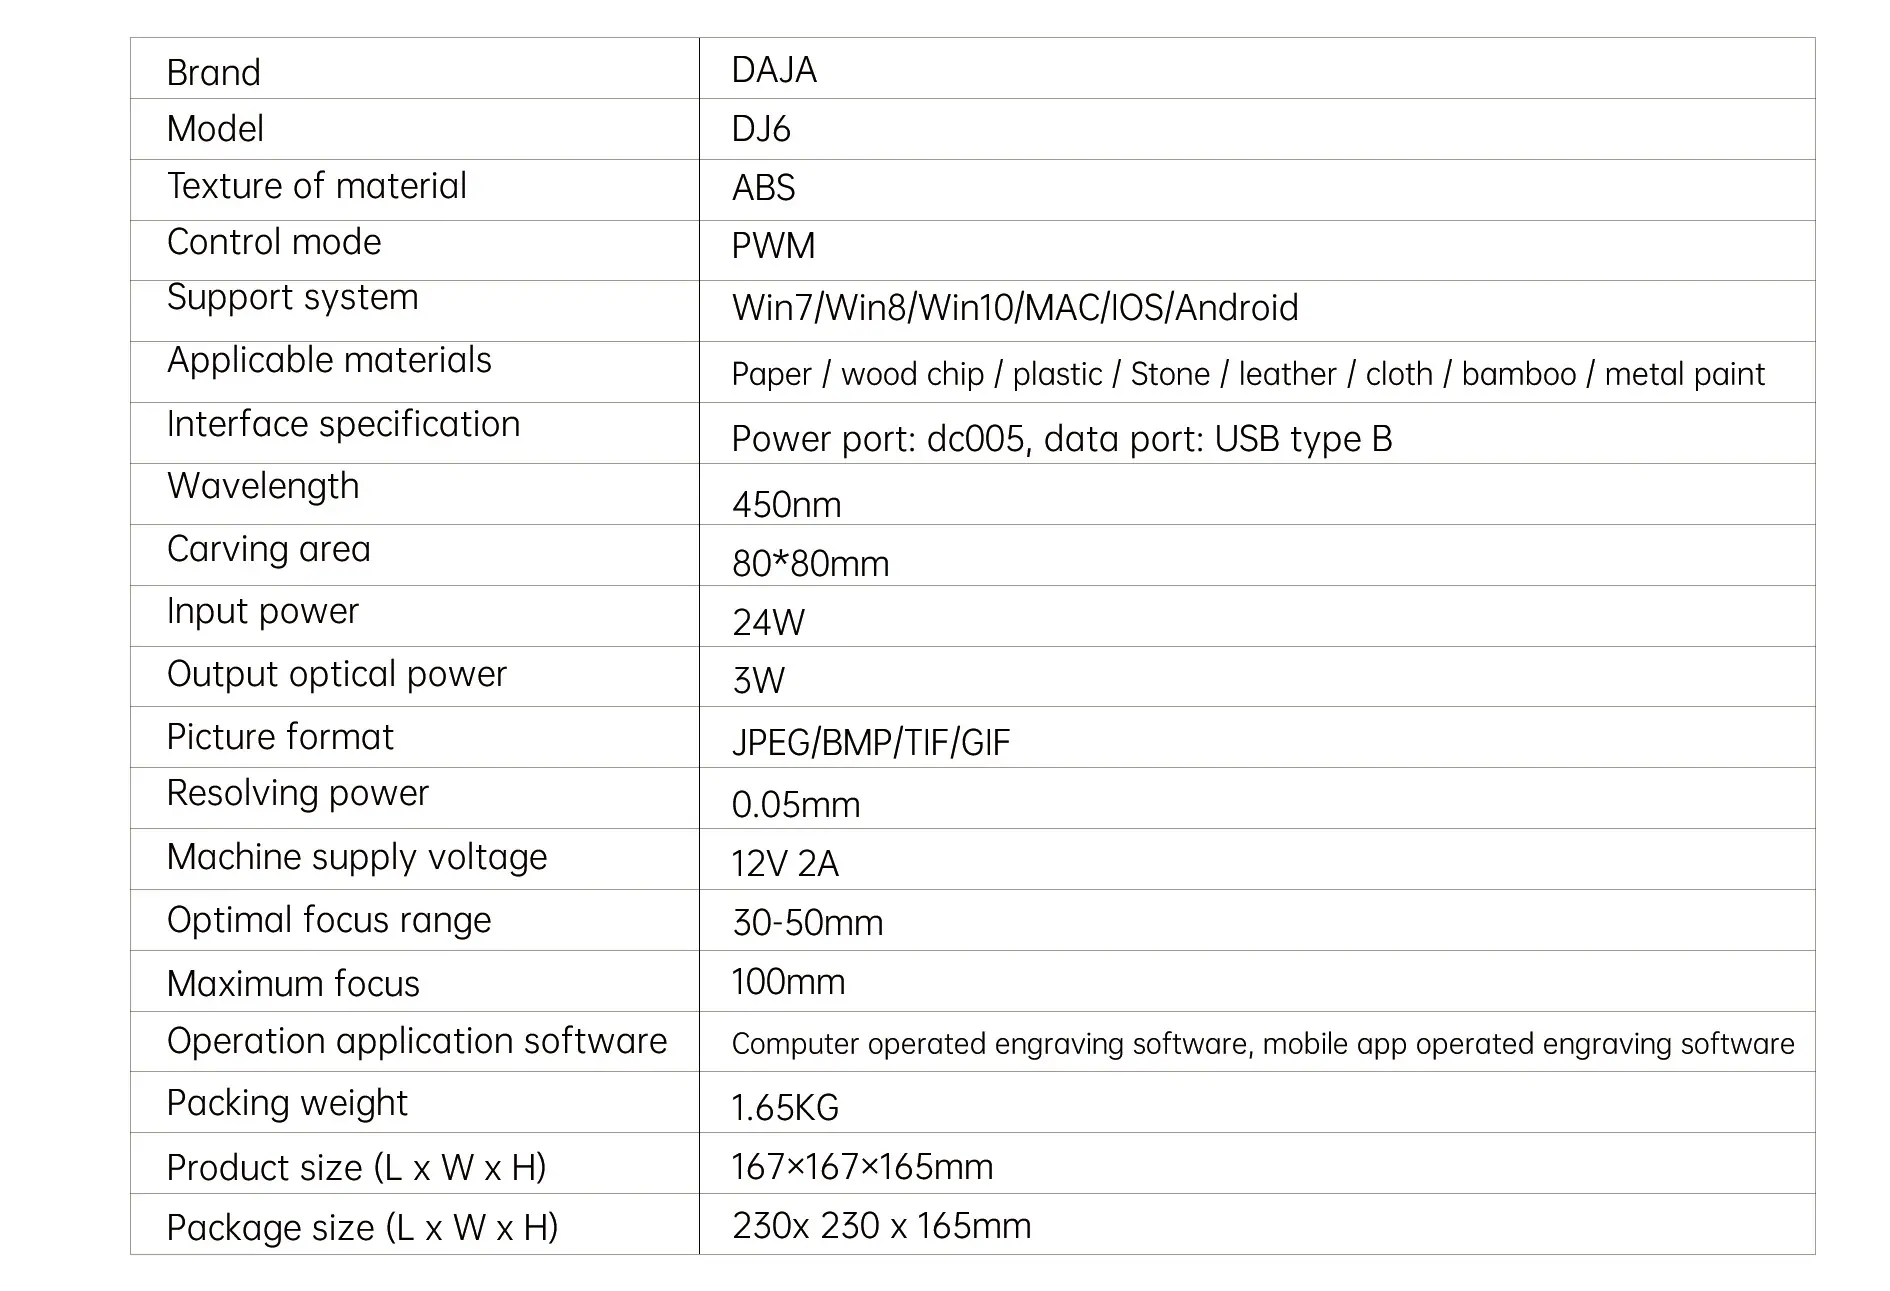Click the Package size (L x W x H) label
The width and height of the screenshot is (1890, 1291).
[x=362, y=1228]
